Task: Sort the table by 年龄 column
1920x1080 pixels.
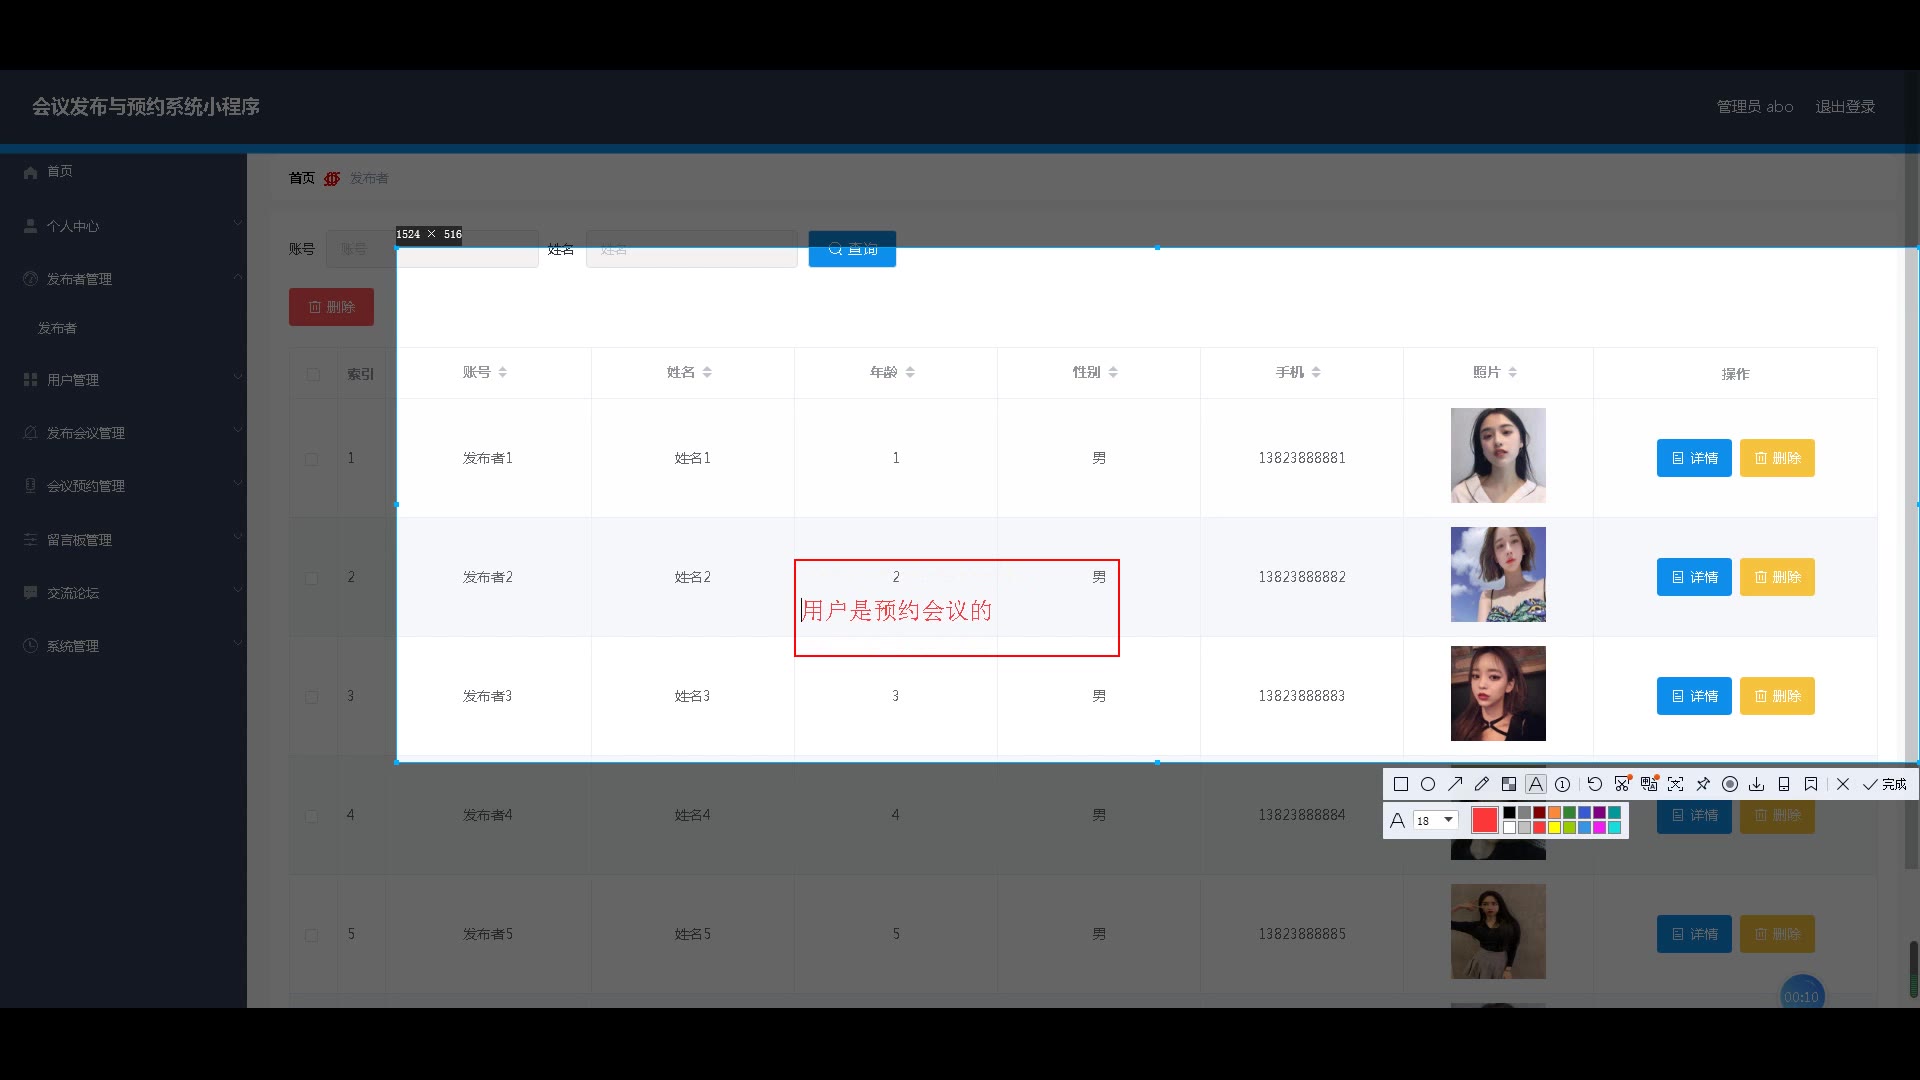Action: 910,372
